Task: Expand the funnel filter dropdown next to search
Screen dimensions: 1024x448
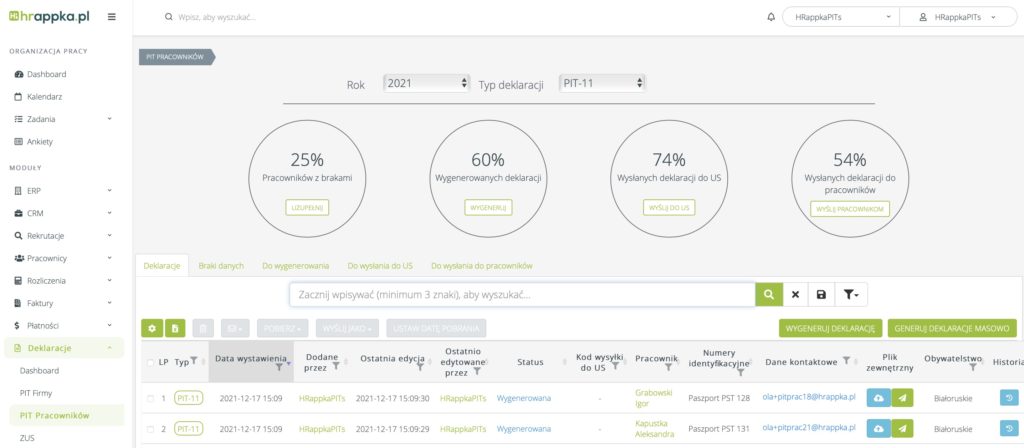Action: tap(850, 294)
